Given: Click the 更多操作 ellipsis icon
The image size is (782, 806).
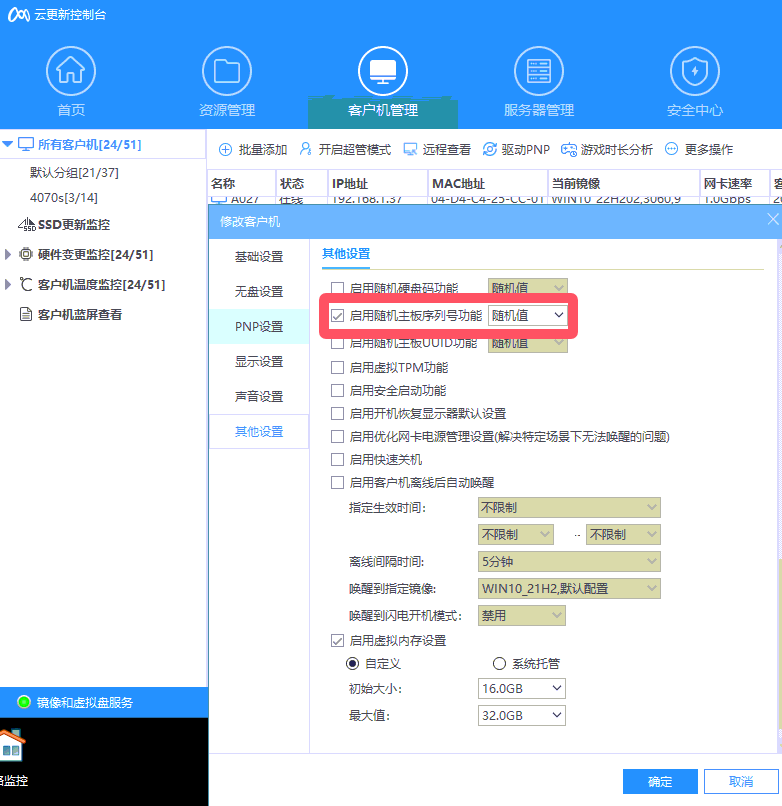Looking at the screenshot, I should click(671, 149).
